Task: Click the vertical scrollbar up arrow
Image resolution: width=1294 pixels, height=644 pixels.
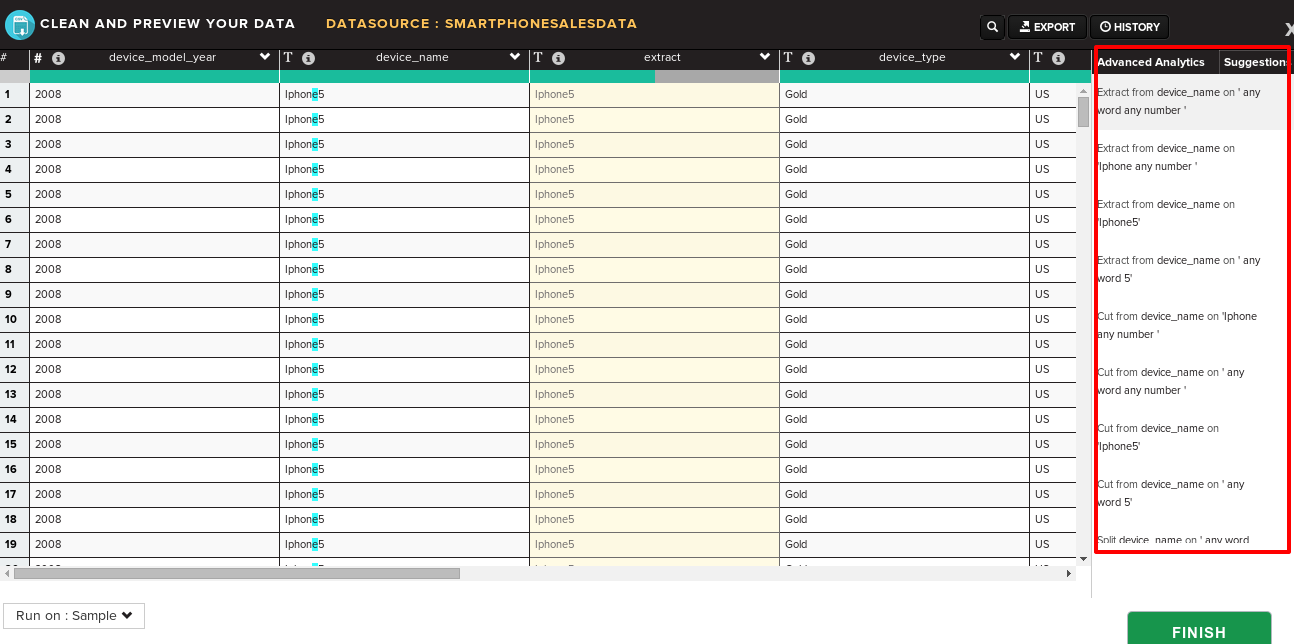Action: pos(1083,91)
